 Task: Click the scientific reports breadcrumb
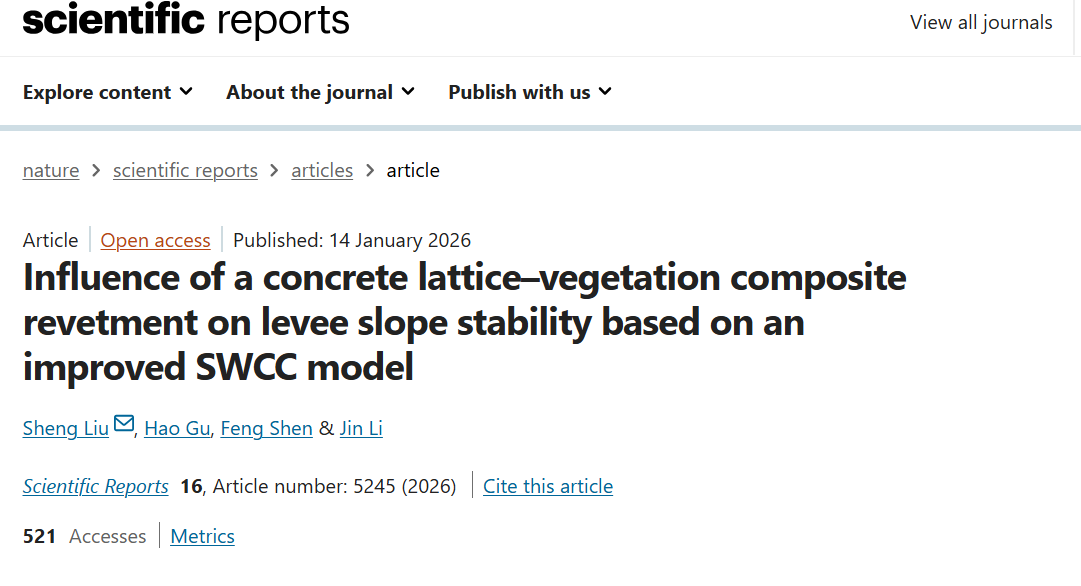pyautogui.click(x=185, y=170)
